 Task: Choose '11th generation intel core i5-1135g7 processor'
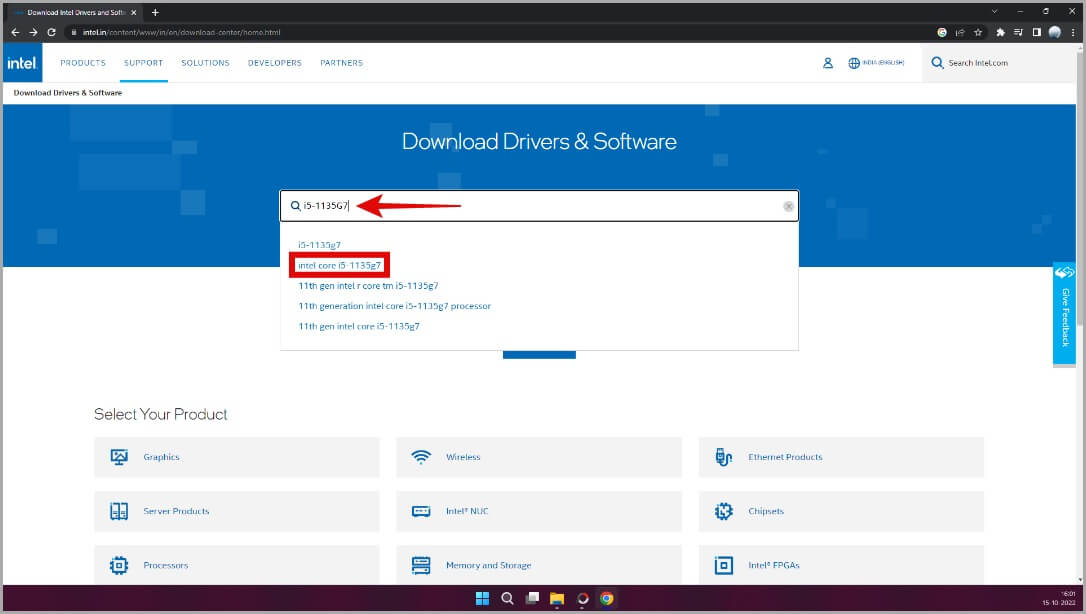395,306
